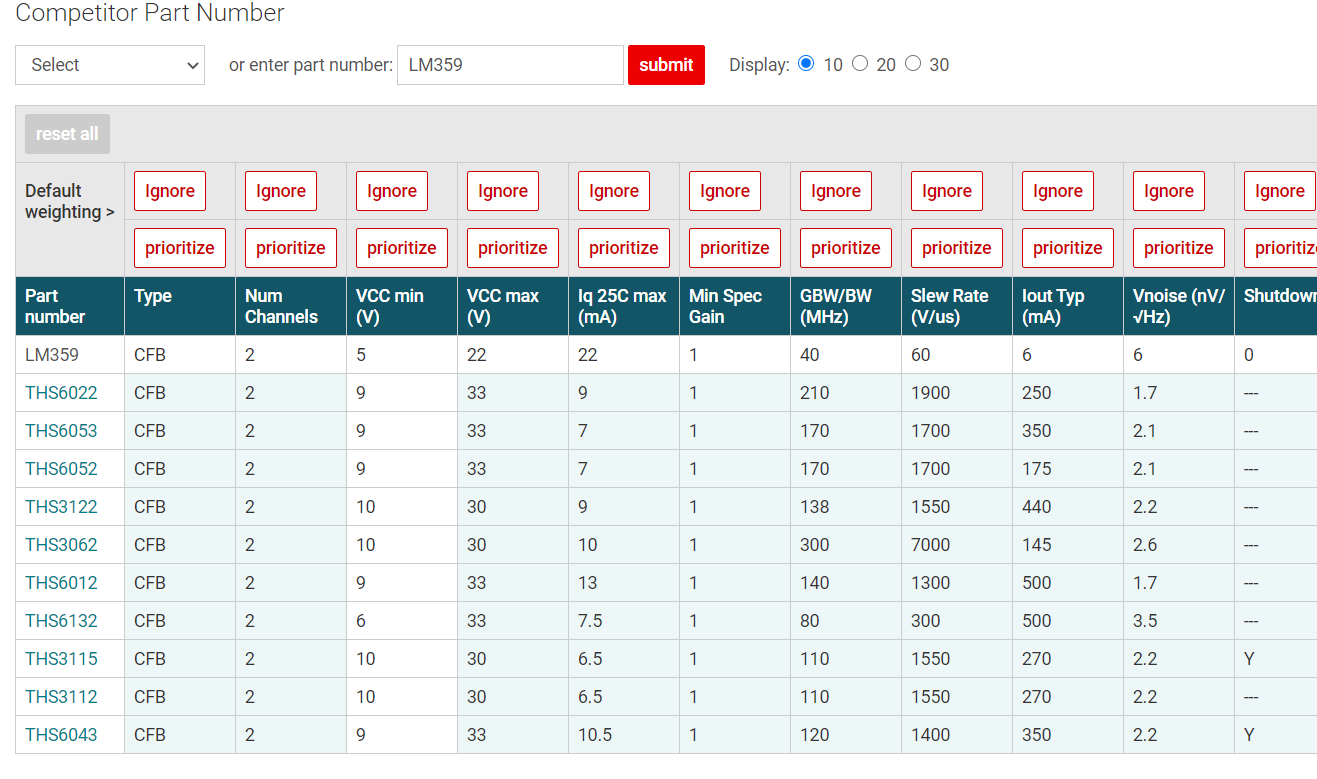Ignore the VCC min column

[x=392, y=191]
